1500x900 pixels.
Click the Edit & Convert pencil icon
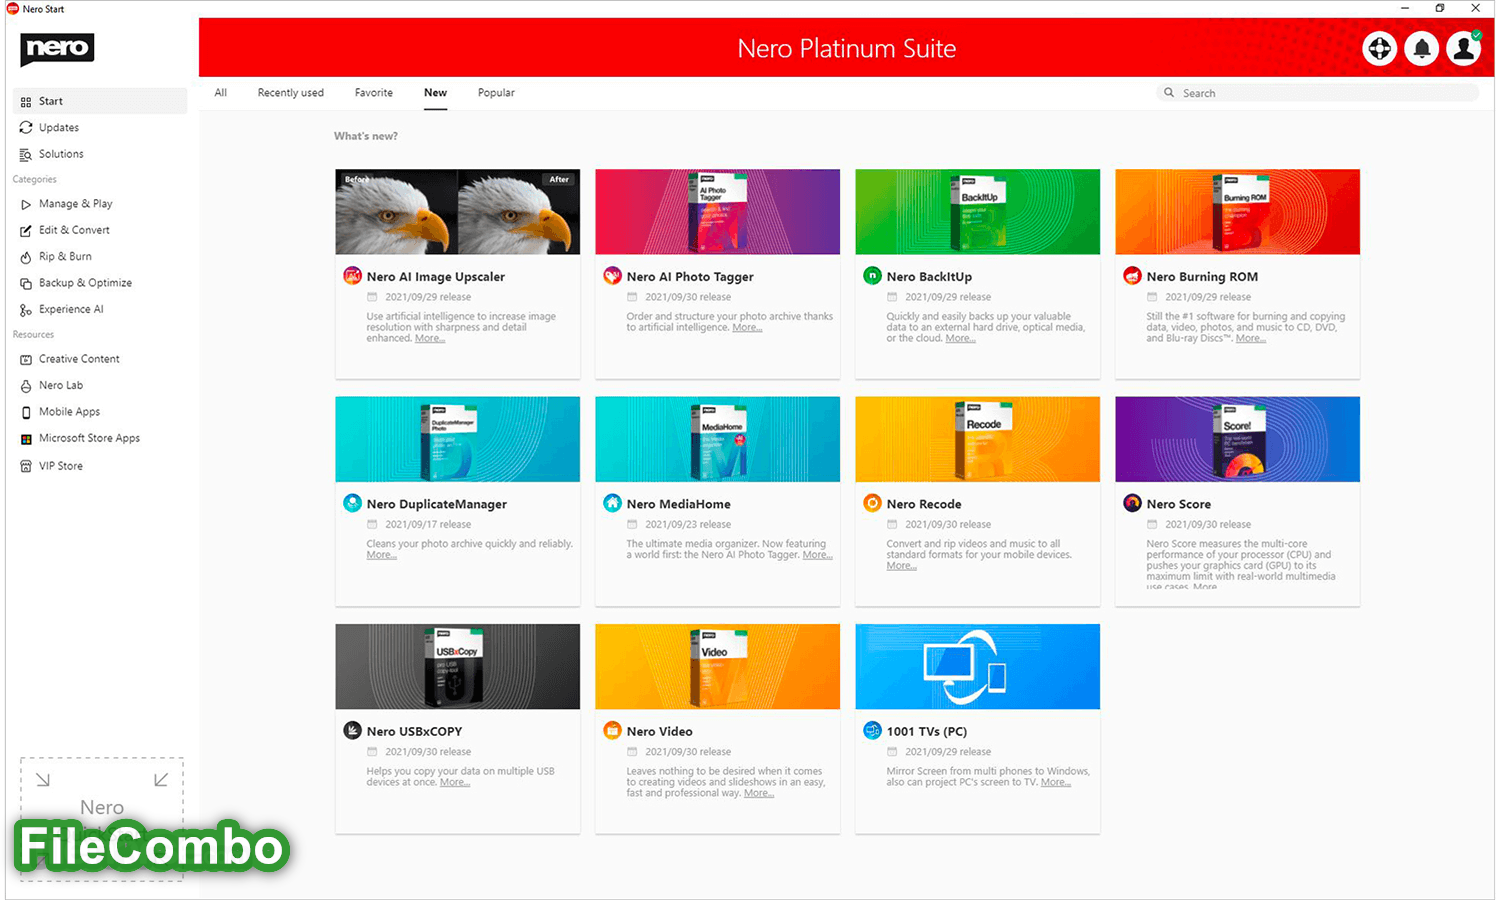point(26,230)
